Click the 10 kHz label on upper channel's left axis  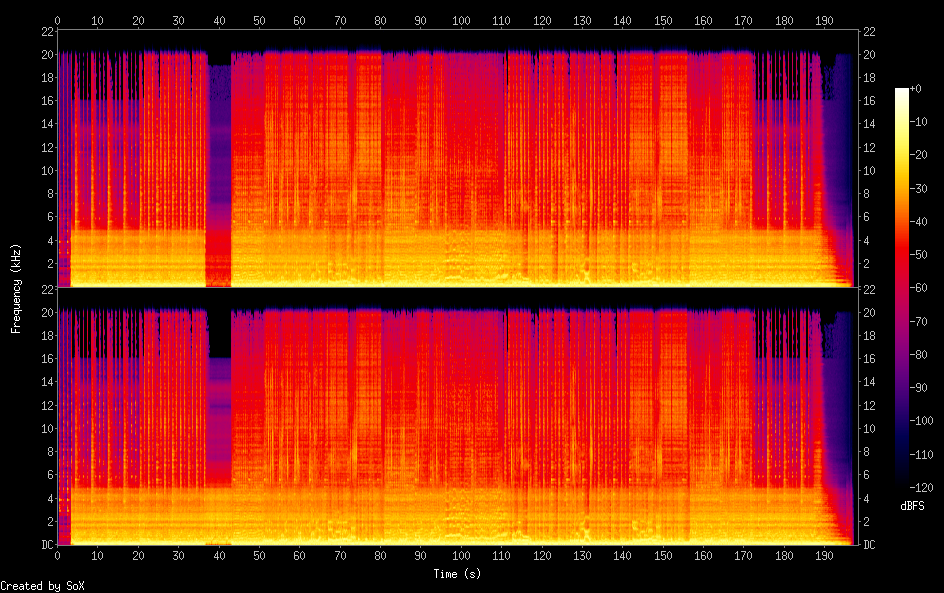[x=45, y=170]
